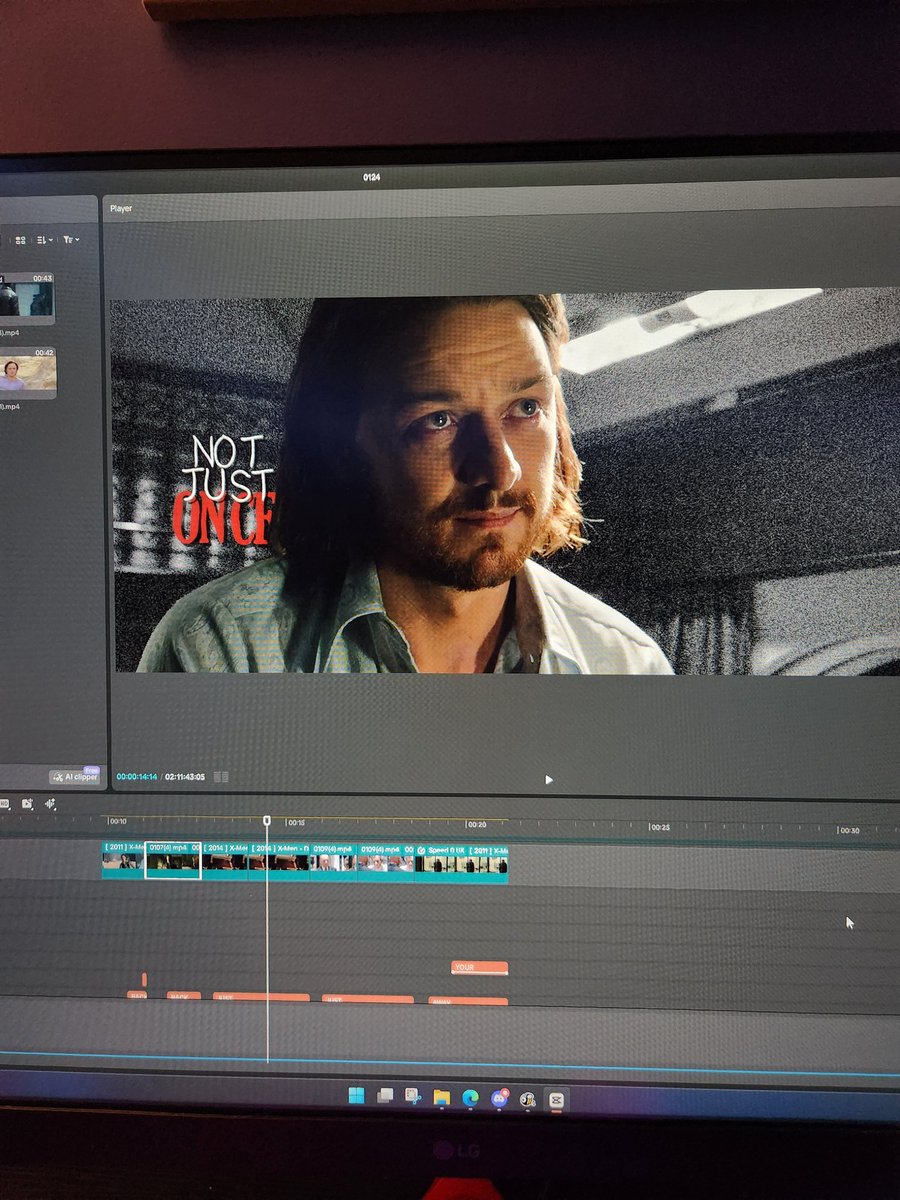Play the preview in the player
The image size is (900, 1200).
(x=548, y=780)
